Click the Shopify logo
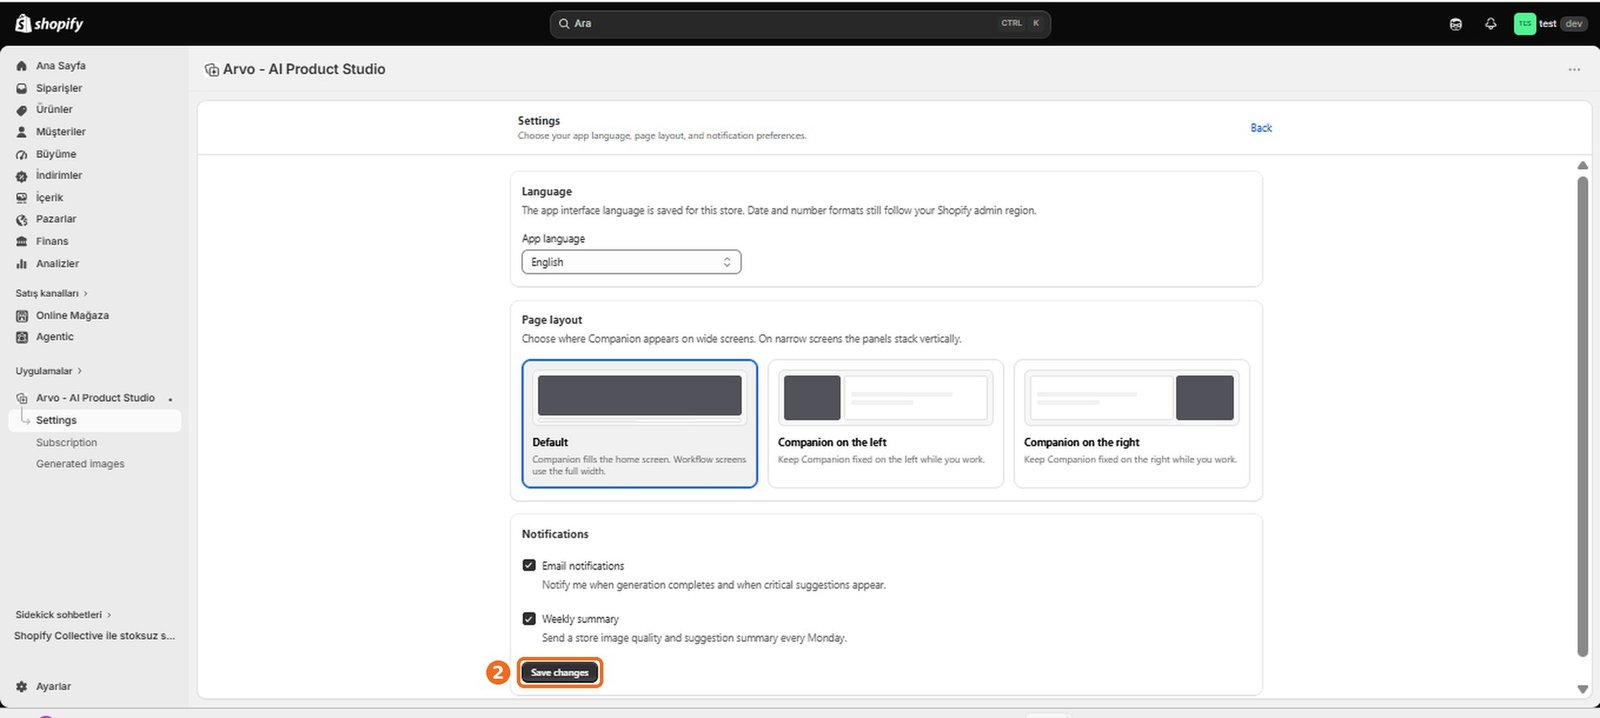Image resolution: width=1600 pixels, height=718 pixels. pyautogui.click(x=49, y=23)
